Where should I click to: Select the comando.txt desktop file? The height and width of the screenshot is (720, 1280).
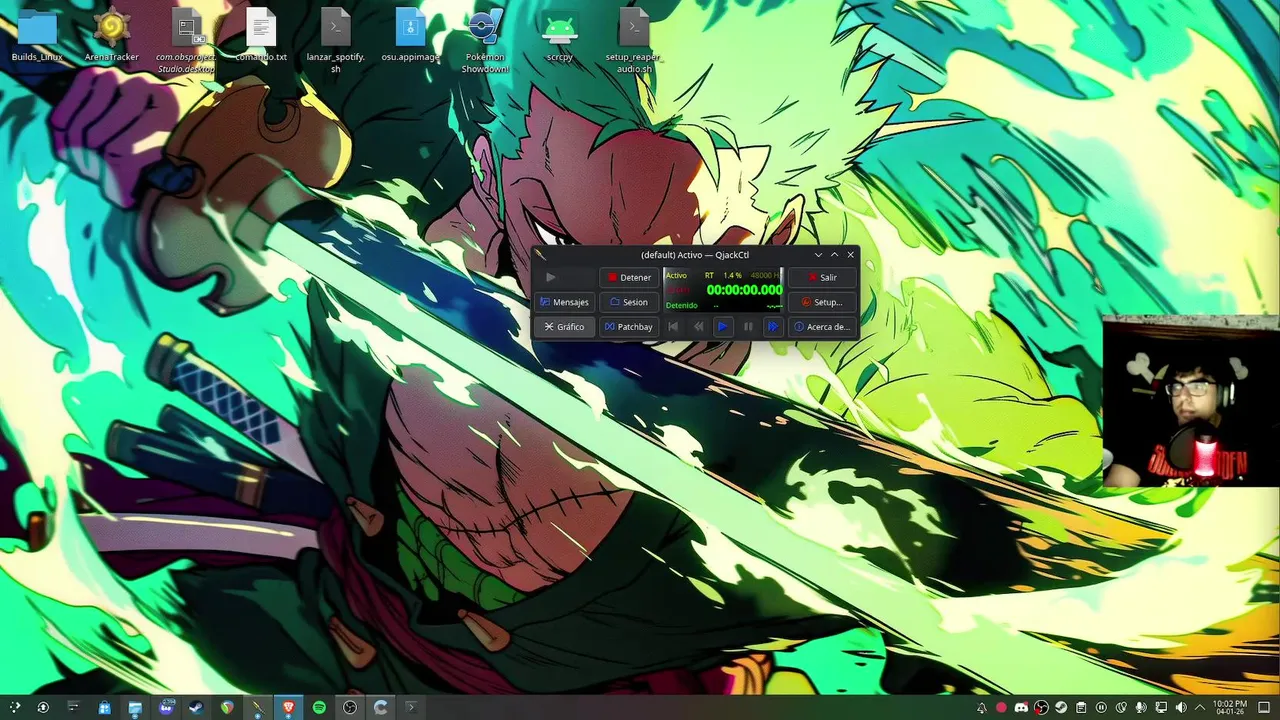tap(260, 36)
